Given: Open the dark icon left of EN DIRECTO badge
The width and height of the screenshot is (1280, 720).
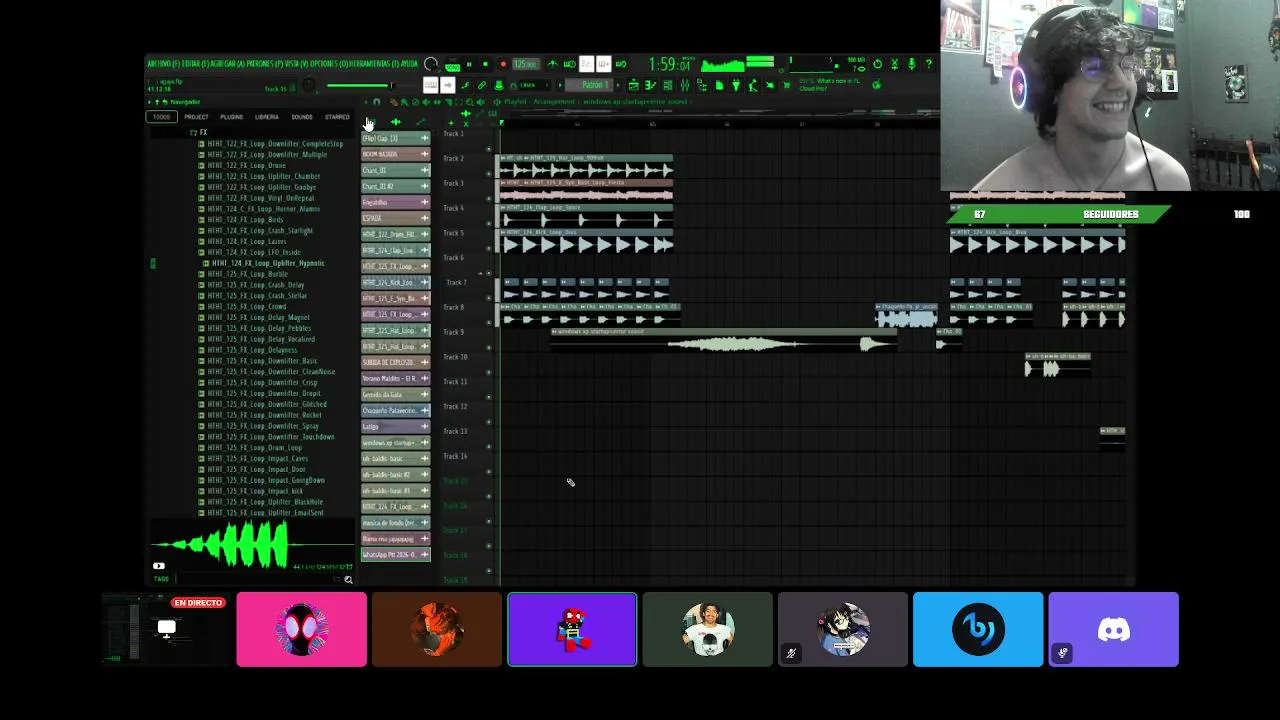Looking at the screenshot, I should [166, 629].
